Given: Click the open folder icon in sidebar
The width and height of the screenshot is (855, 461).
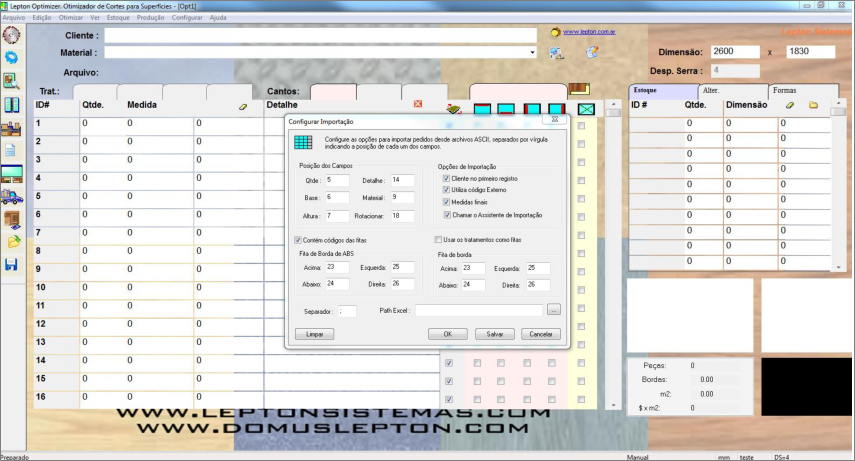Looking at the screenshot, I should pyautogui.click(x=14, y=242).
